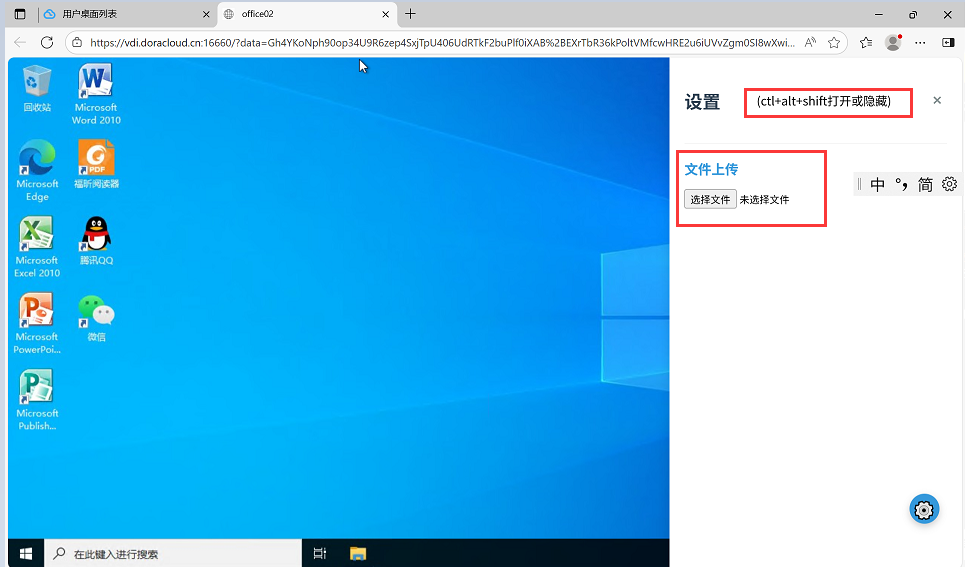Image resolution: width=965 pixels, height=567 pixels.
Task: Open File Explorer from the taskbar
Action: pos(358,553)
